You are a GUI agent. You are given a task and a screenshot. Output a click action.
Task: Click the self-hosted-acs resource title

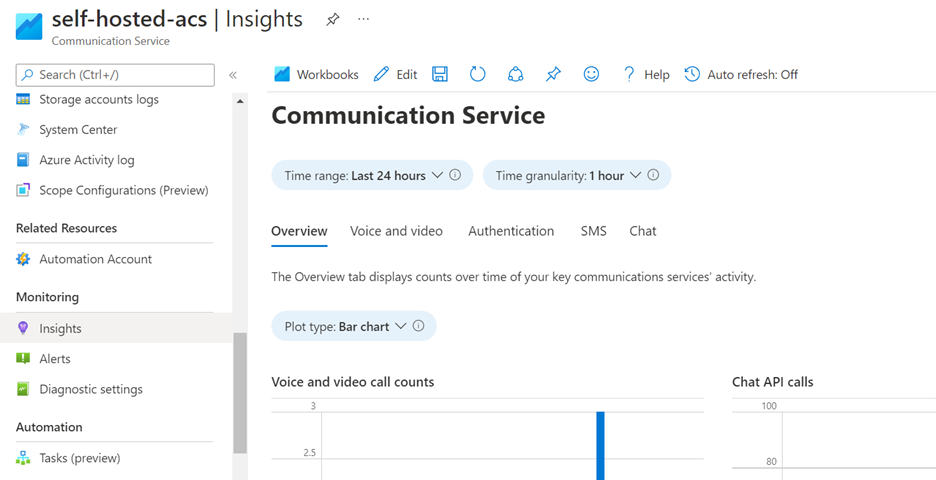pos(130,19)
